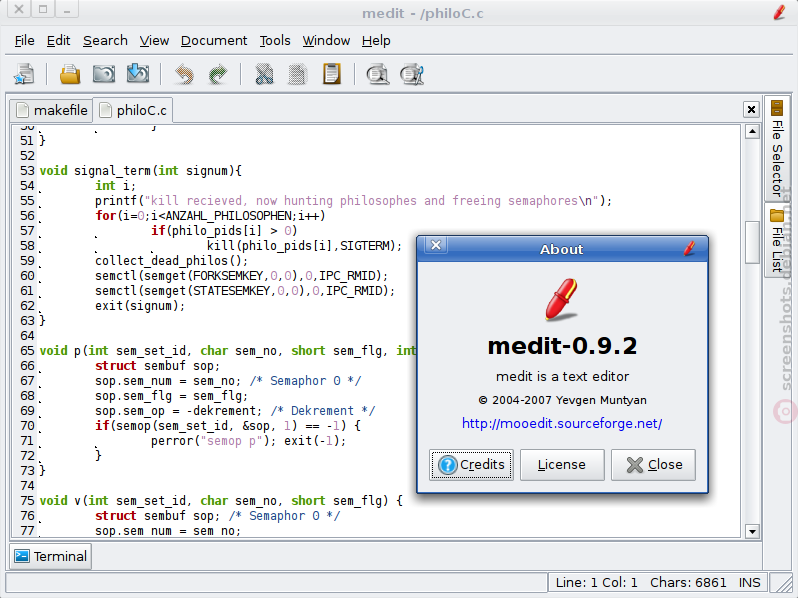Click the Cut scissors icon
This screenshot has width=798, height=598.
coord(264,74)
